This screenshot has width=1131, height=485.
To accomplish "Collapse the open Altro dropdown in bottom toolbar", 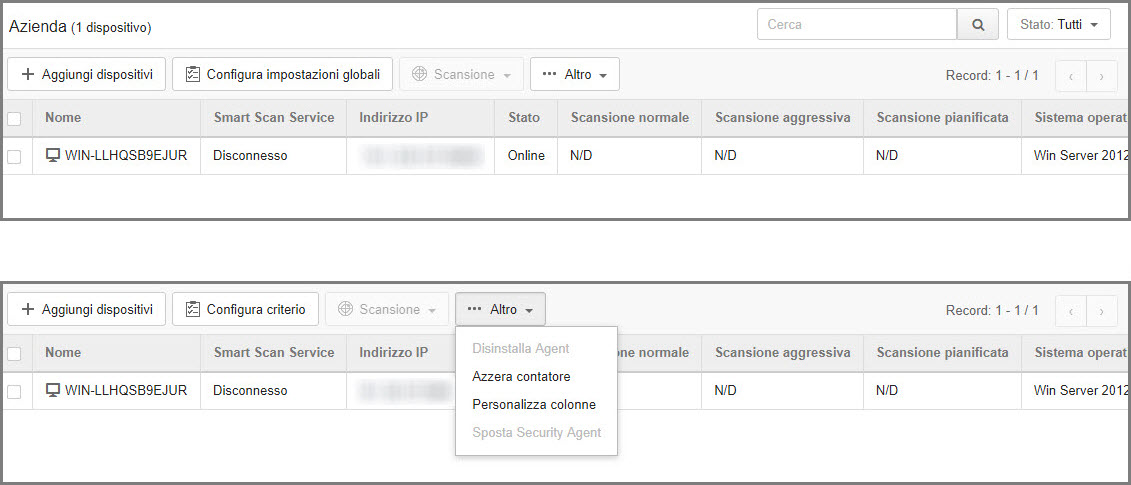I will click(500, 309).
